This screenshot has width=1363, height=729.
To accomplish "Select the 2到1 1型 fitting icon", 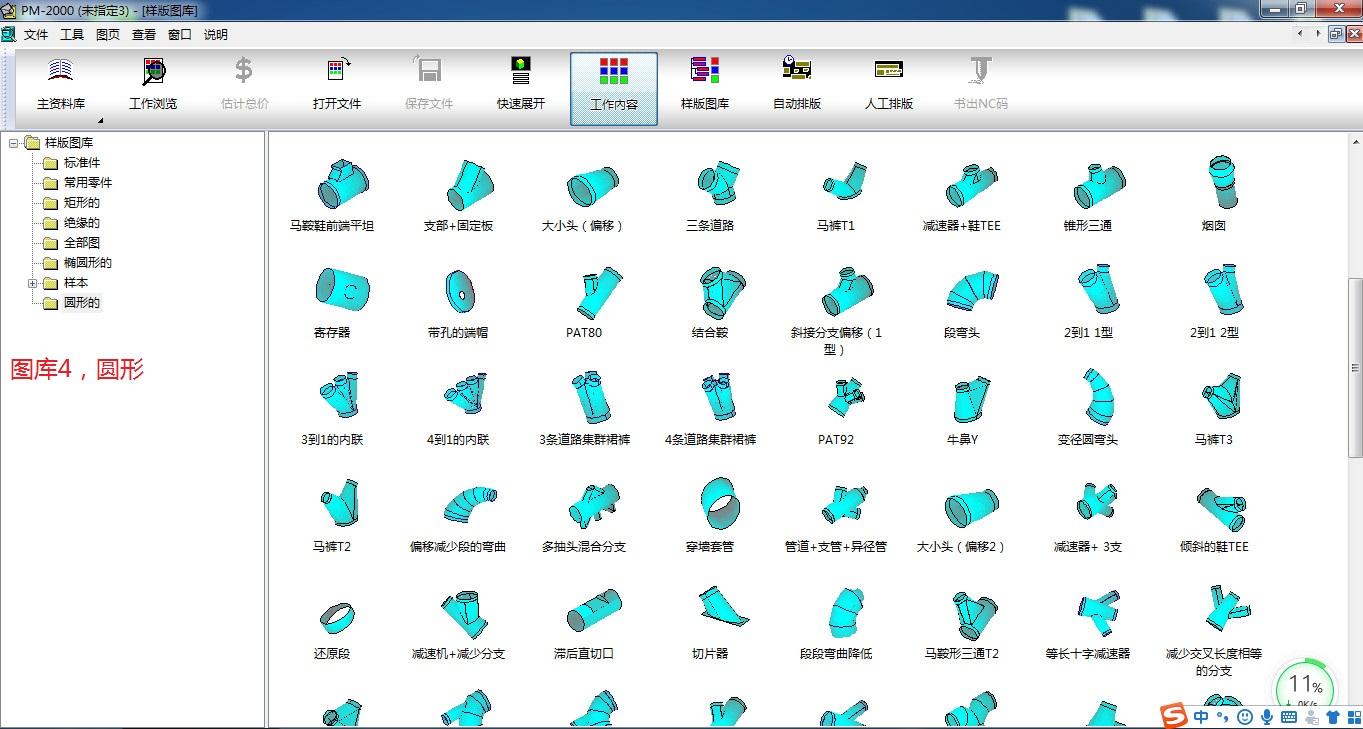I will [x=1098, y=290].
